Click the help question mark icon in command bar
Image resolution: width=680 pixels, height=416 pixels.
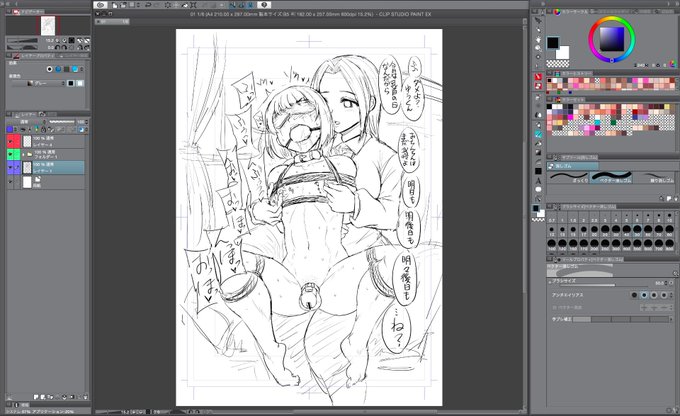[x=264, y=5]
